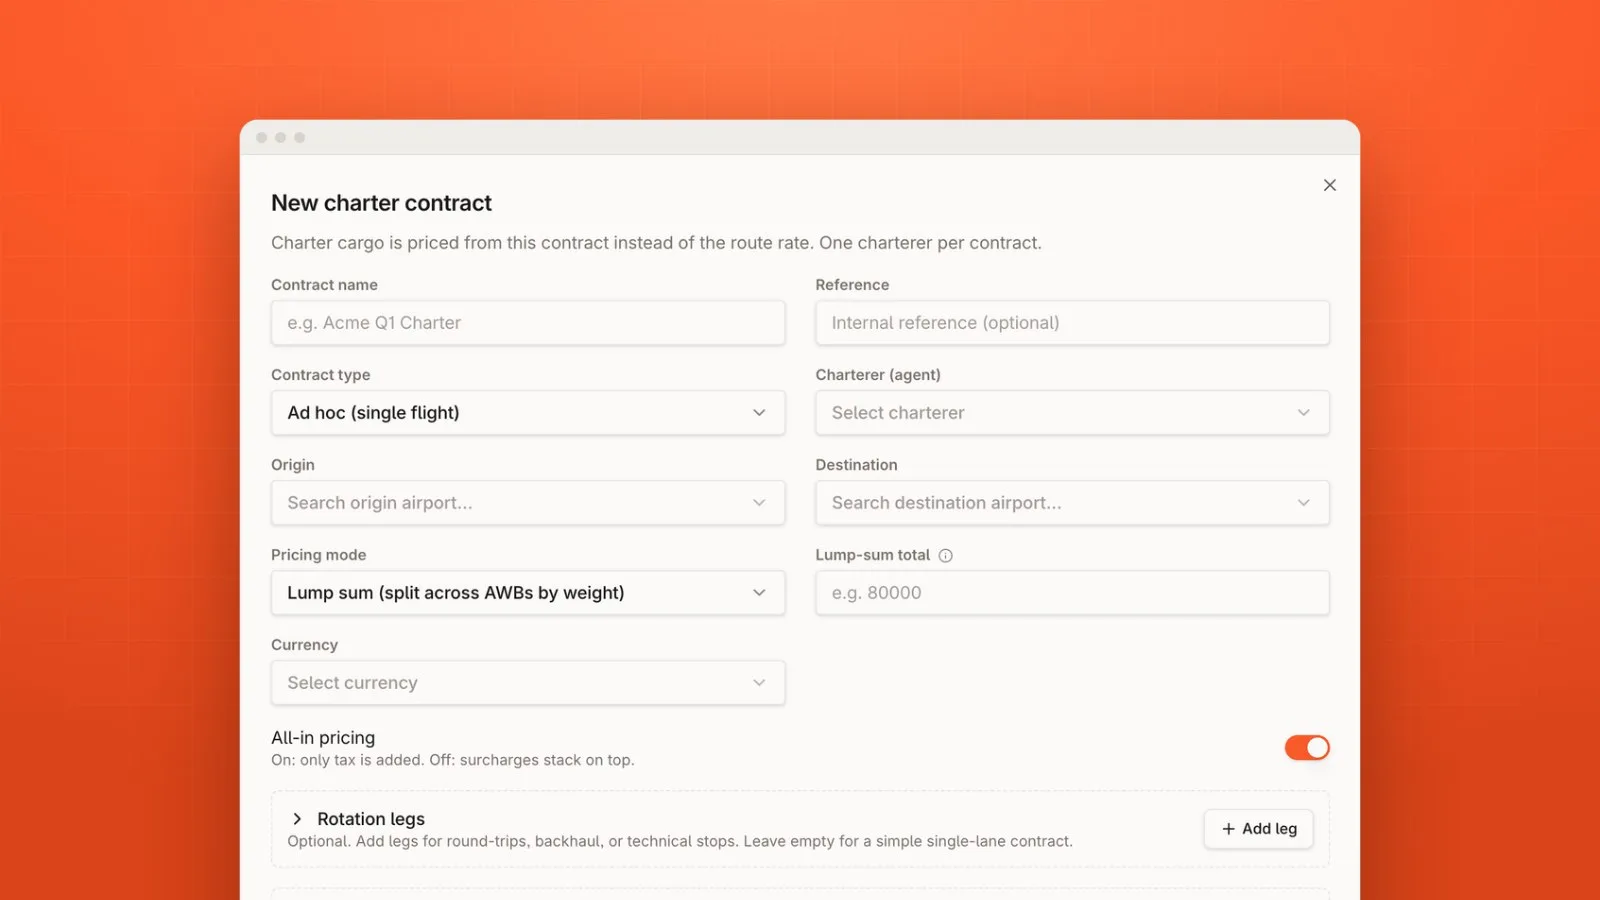Click the Lump-sum total info icon
Screen dimensions: 1600x900
click(945, 556)
